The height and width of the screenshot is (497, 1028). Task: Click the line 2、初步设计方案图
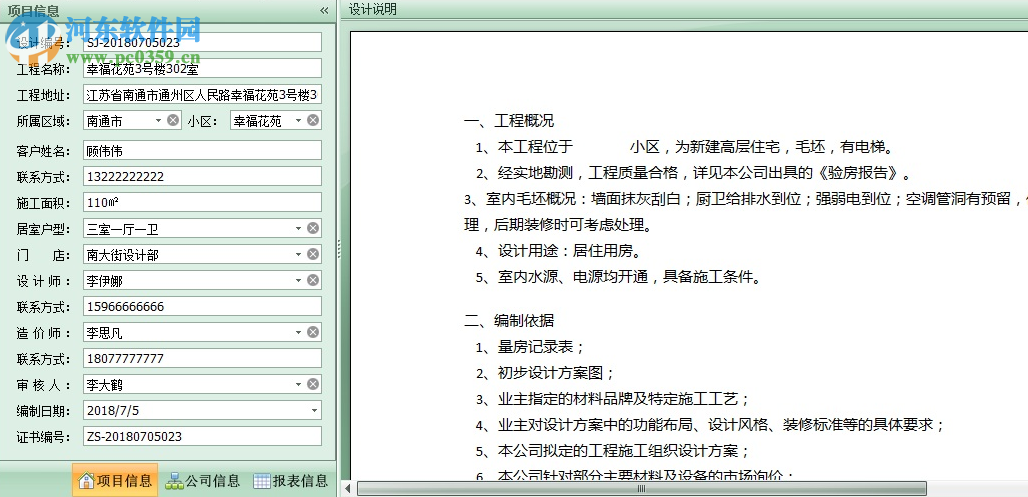click(545, 373)
